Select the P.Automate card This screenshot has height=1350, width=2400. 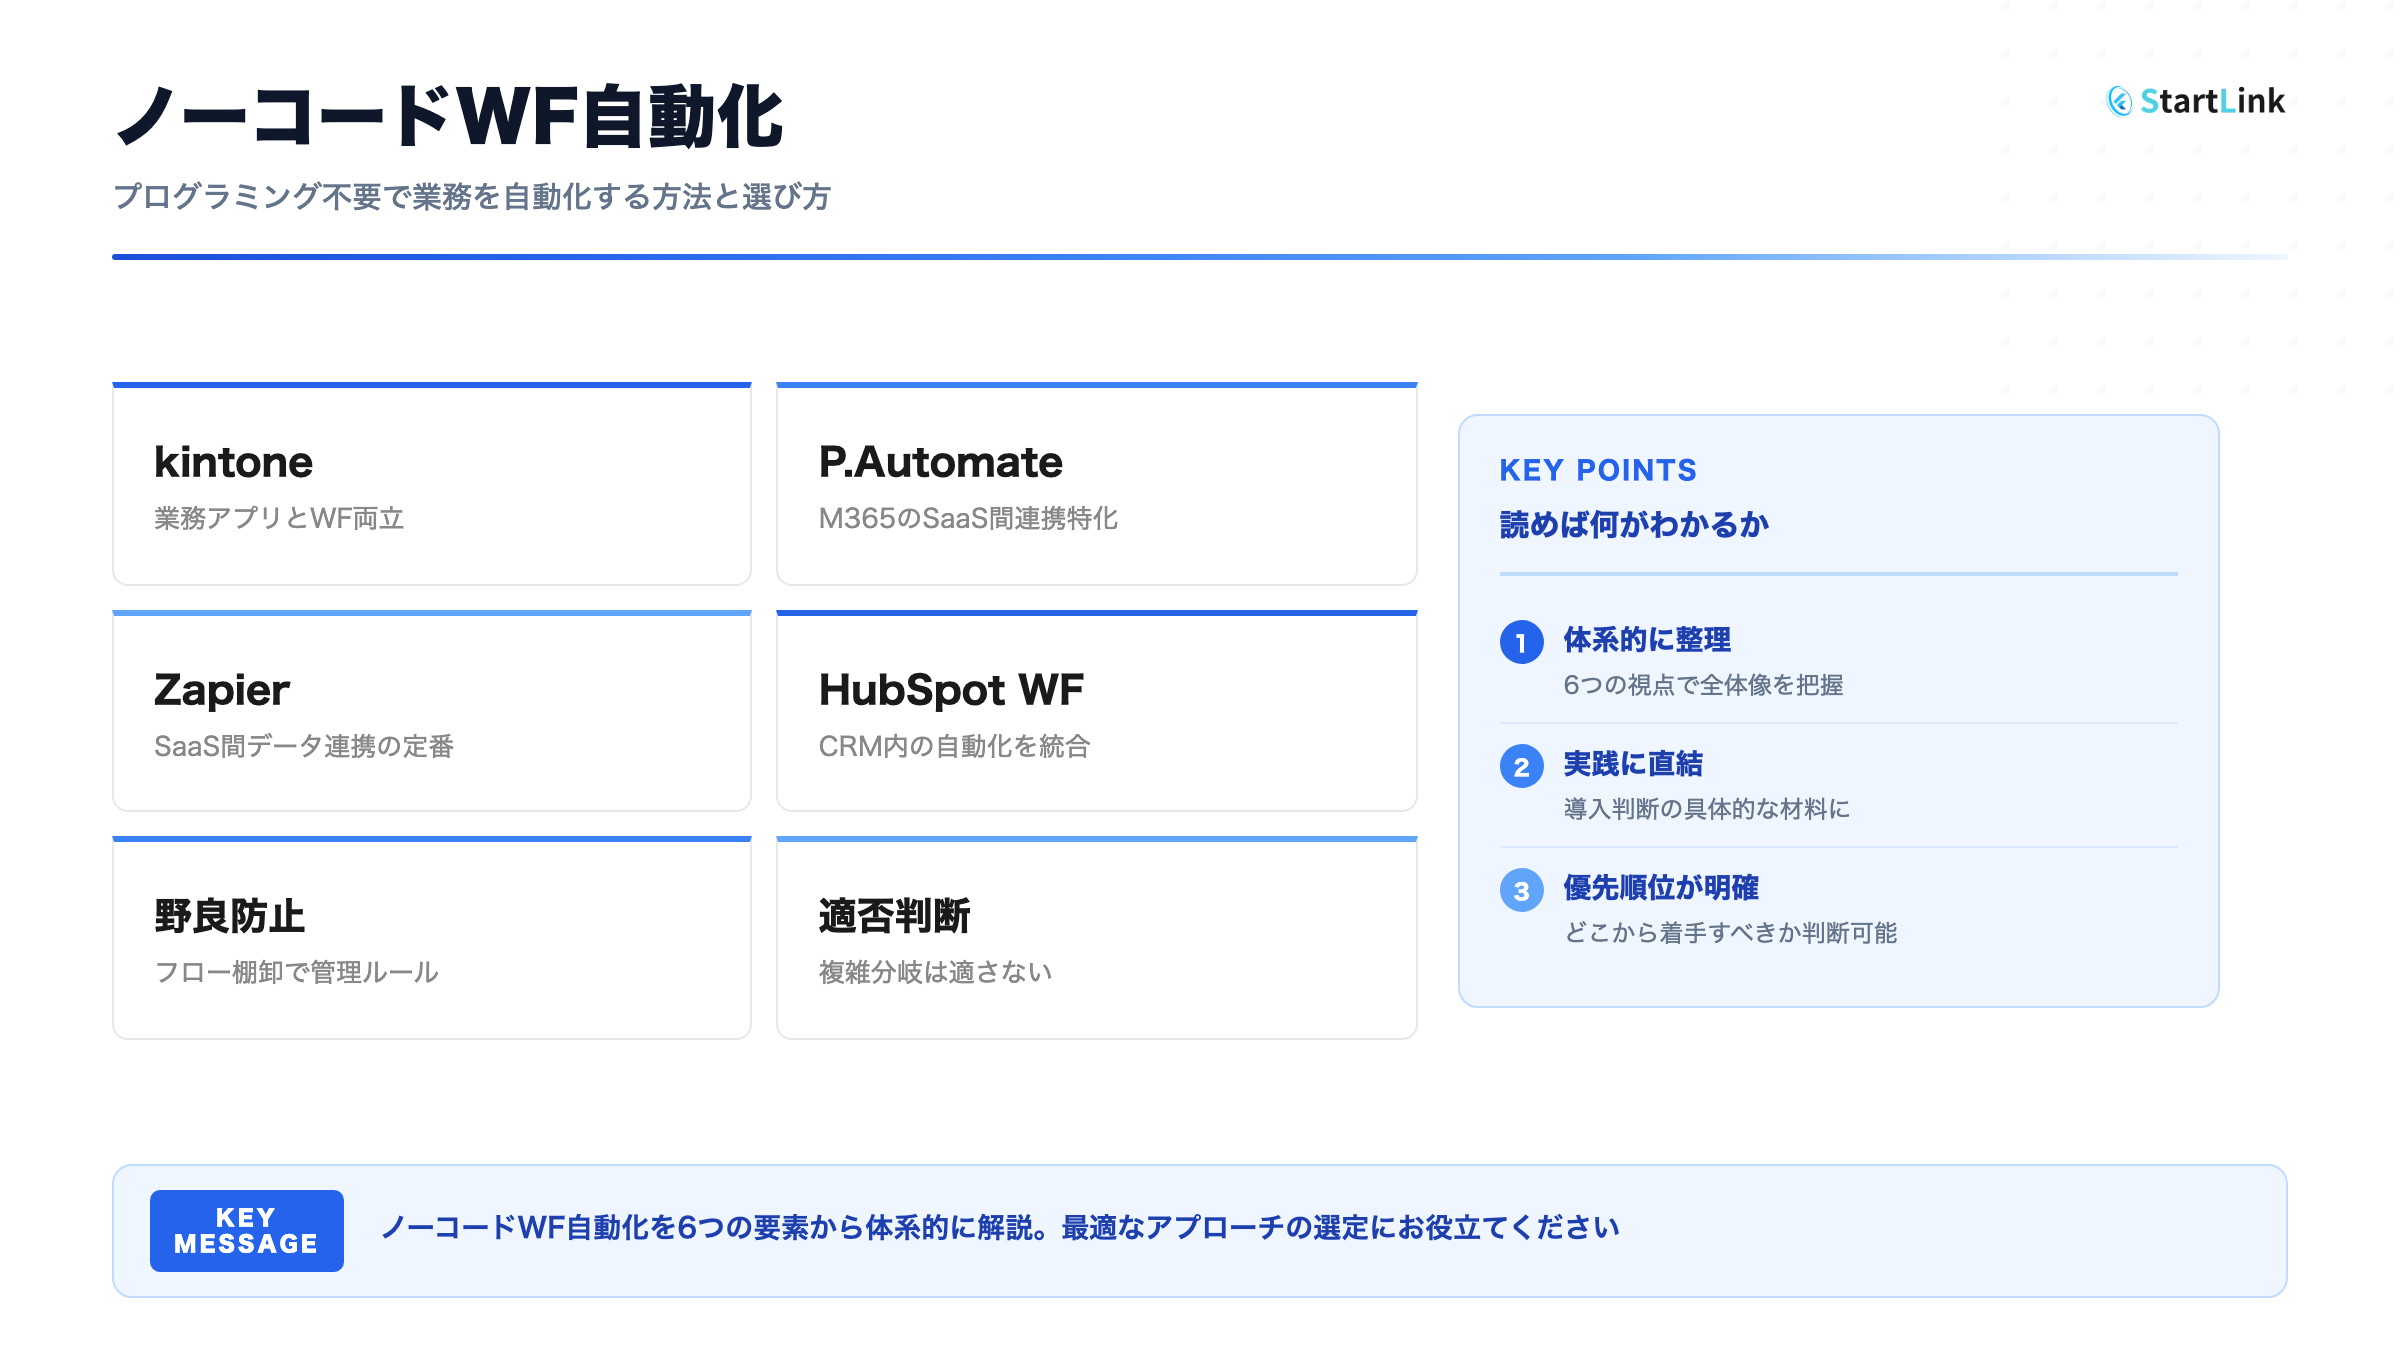pos(1096,485)
